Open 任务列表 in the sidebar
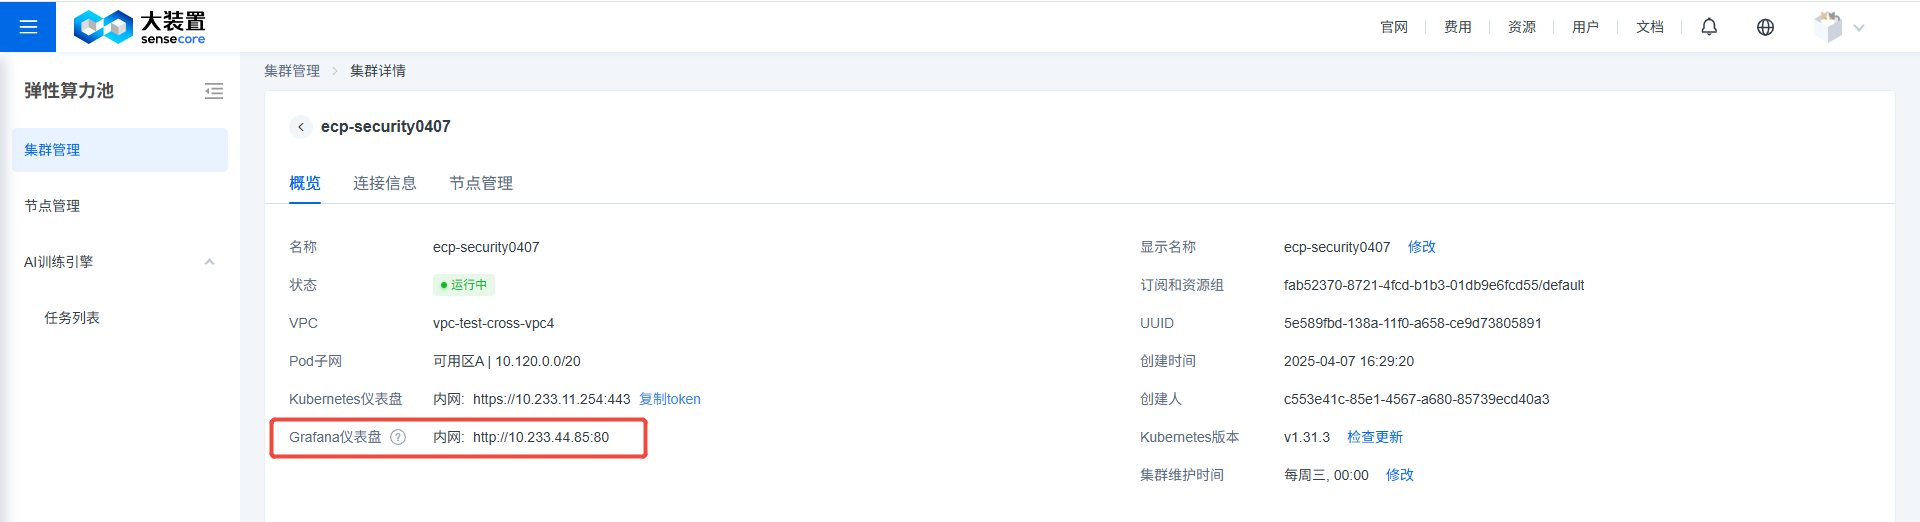Image resolution: width=1920 pixels, height=522 pixels. tap(72, 318)
